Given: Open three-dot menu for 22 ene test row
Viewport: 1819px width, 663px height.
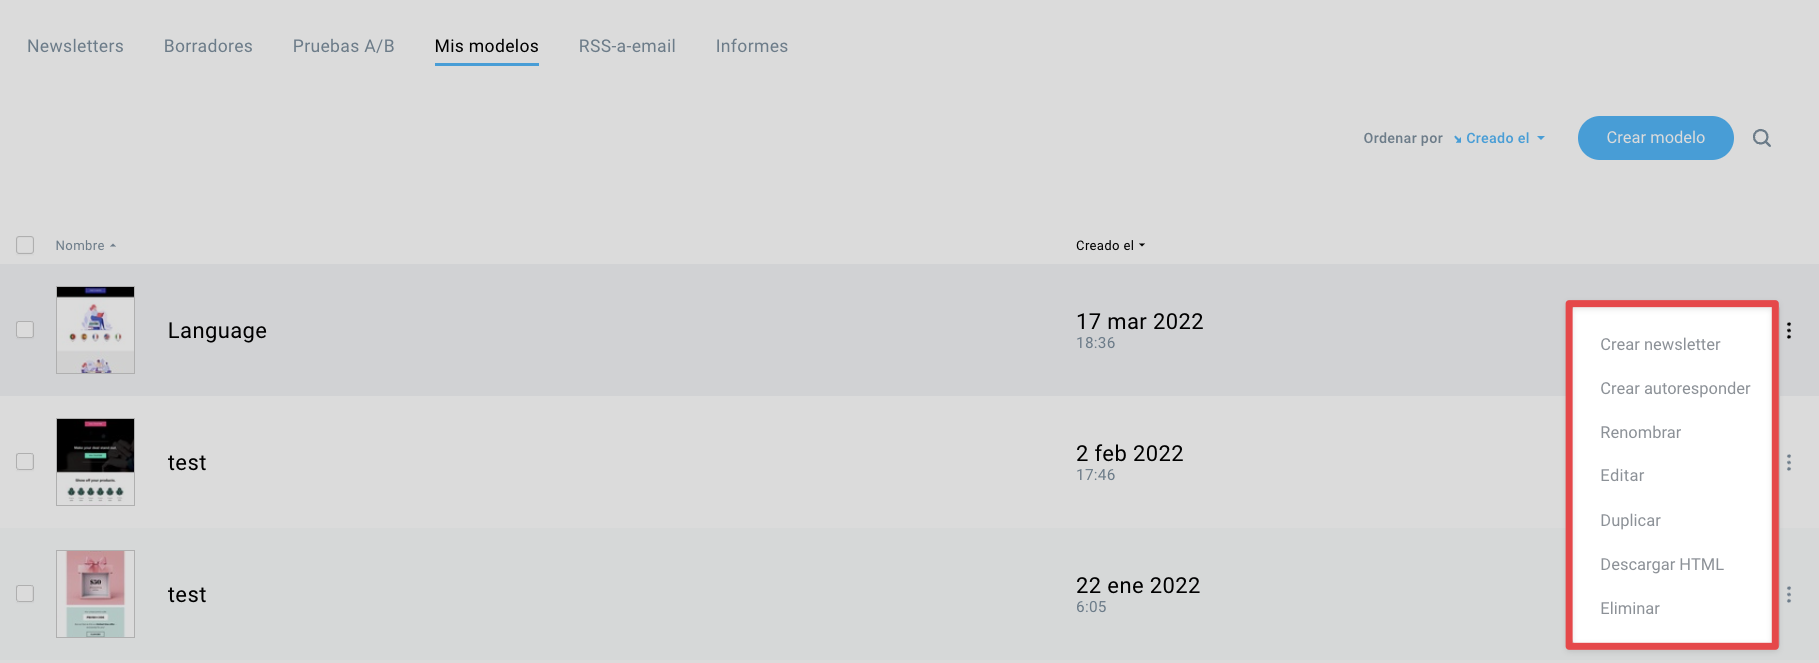Looking at the screenshot, I should (1788, 594).
